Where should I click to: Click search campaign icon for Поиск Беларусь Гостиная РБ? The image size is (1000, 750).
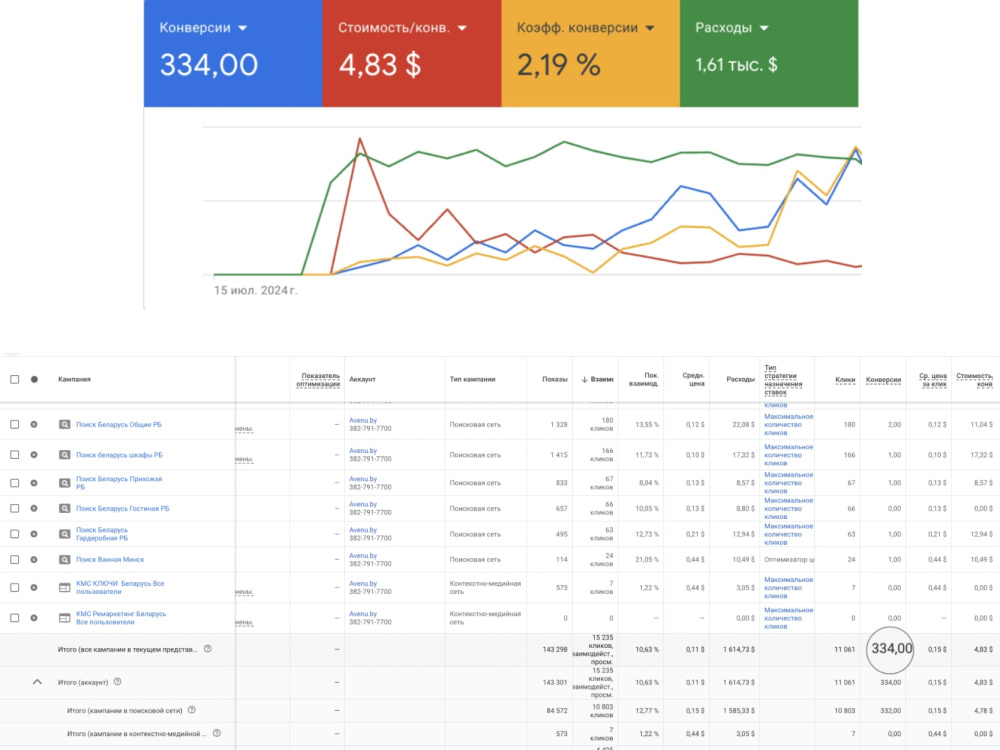pyautogui.click(x=64, y=508)
